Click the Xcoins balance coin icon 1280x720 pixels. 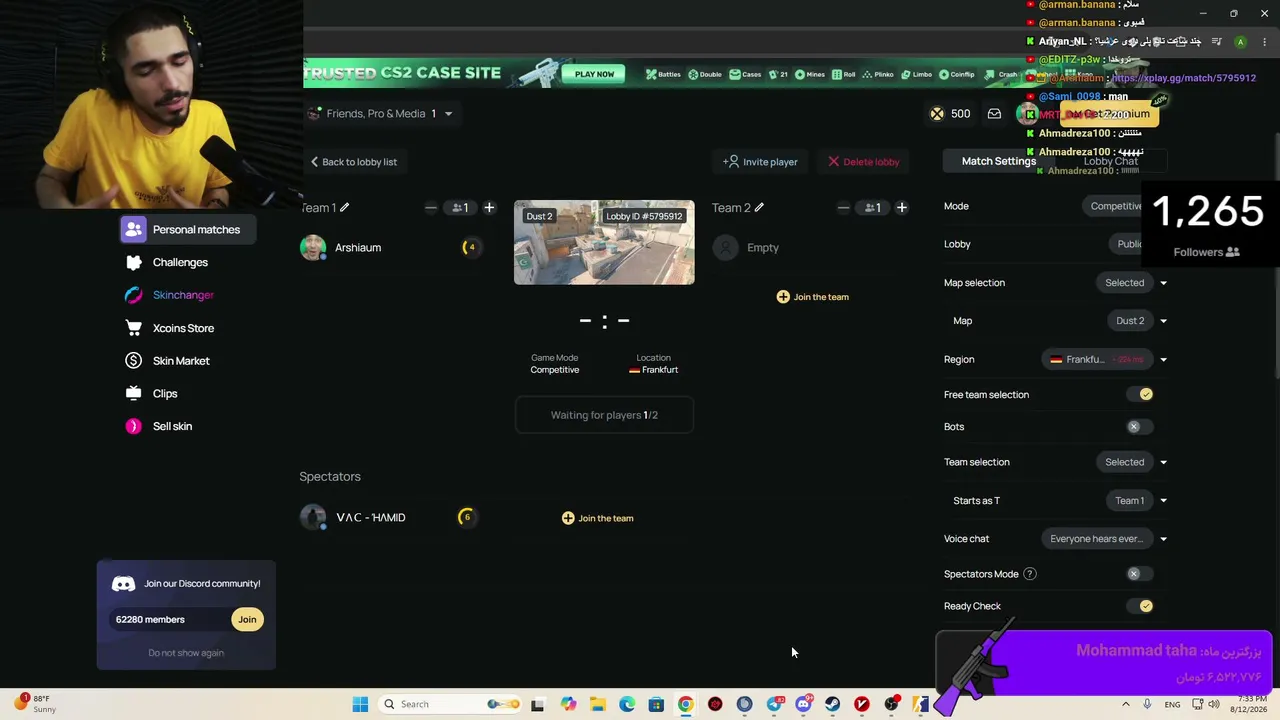(x=937, y=114)
